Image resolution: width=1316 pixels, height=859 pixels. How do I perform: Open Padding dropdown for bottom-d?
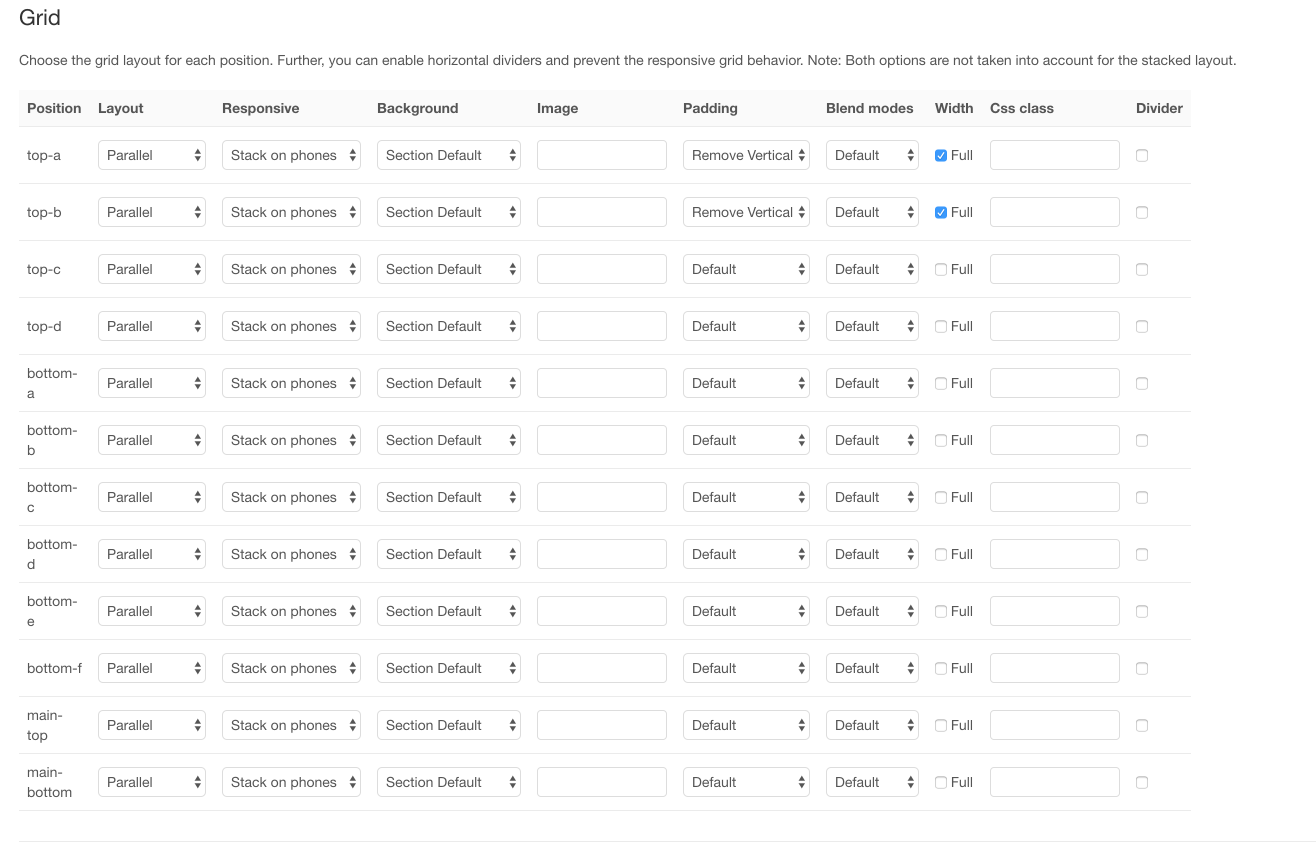(x=746, y=554)
